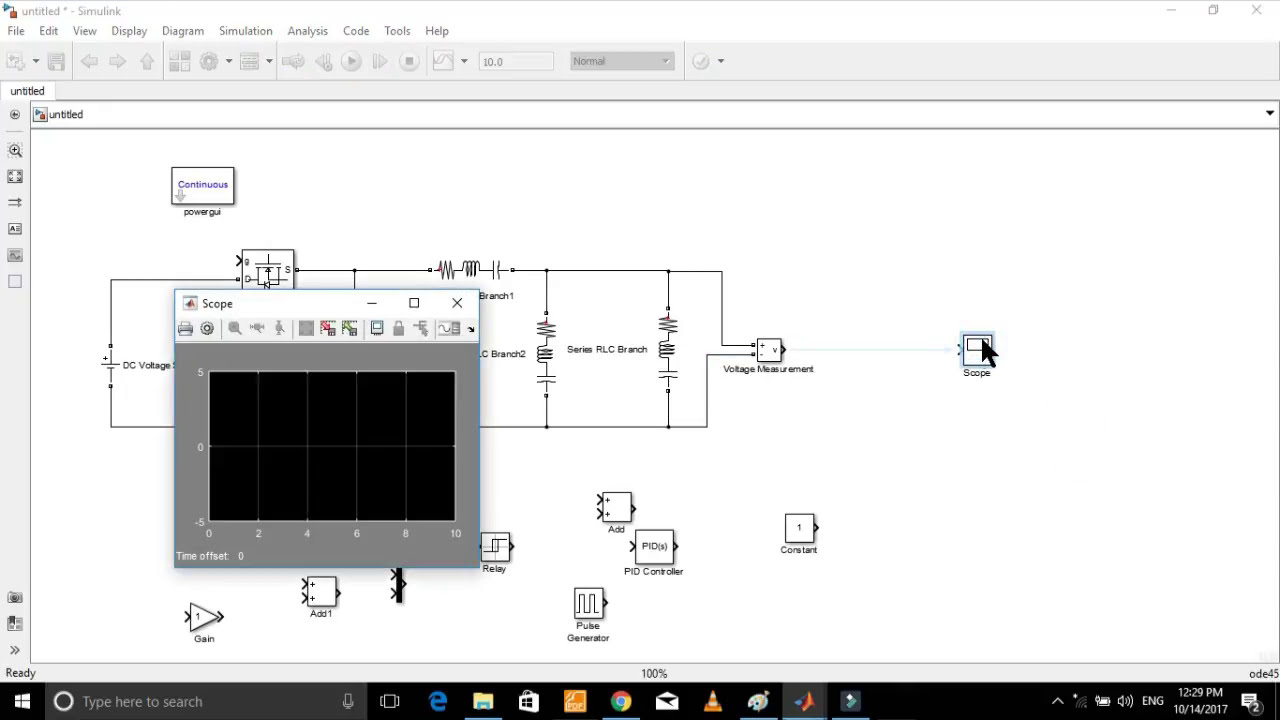Open the Simulation menu
1280x720 pixels.
tap(245, 31)
